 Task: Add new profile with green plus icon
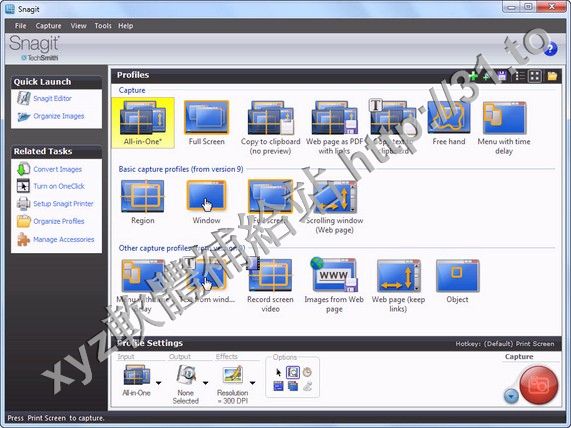[x=473, y=76]
